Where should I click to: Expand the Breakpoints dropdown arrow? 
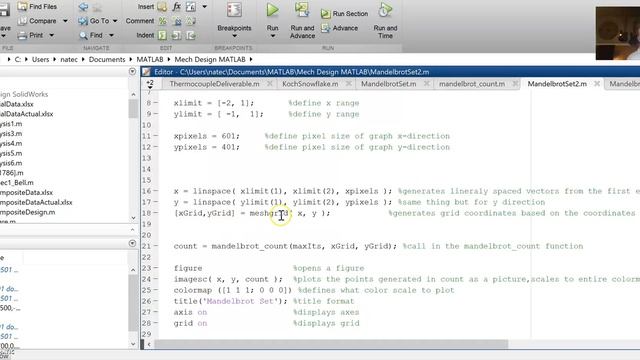(234, 36)
